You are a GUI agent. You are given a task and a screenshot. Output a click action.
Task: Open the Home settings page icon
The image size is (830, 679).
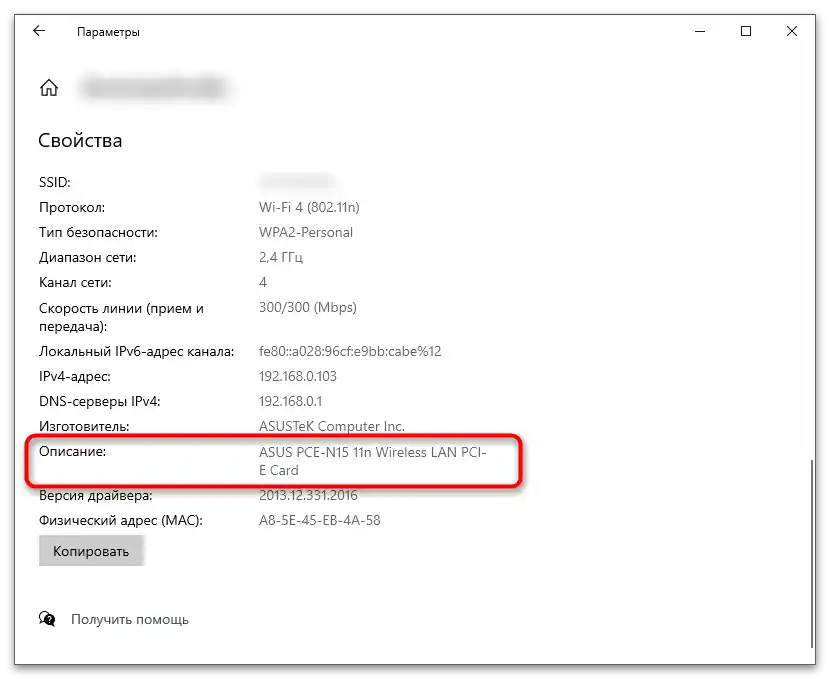pos(49,88)
